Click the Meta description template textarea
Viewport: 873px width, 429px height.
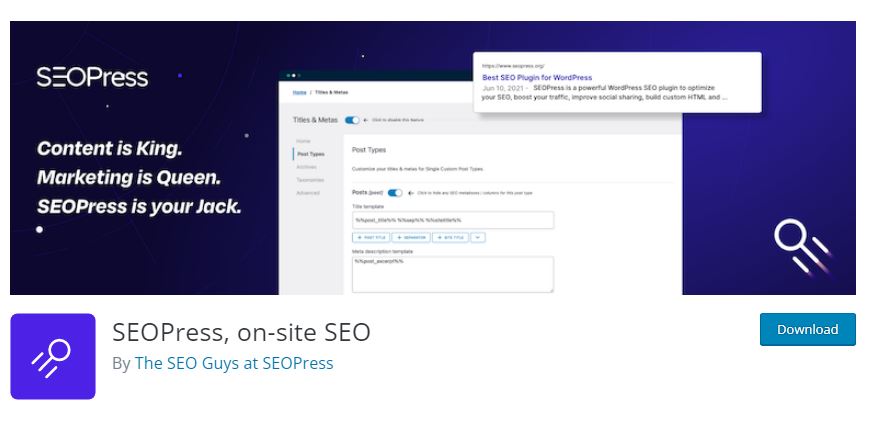coord(452,274)
